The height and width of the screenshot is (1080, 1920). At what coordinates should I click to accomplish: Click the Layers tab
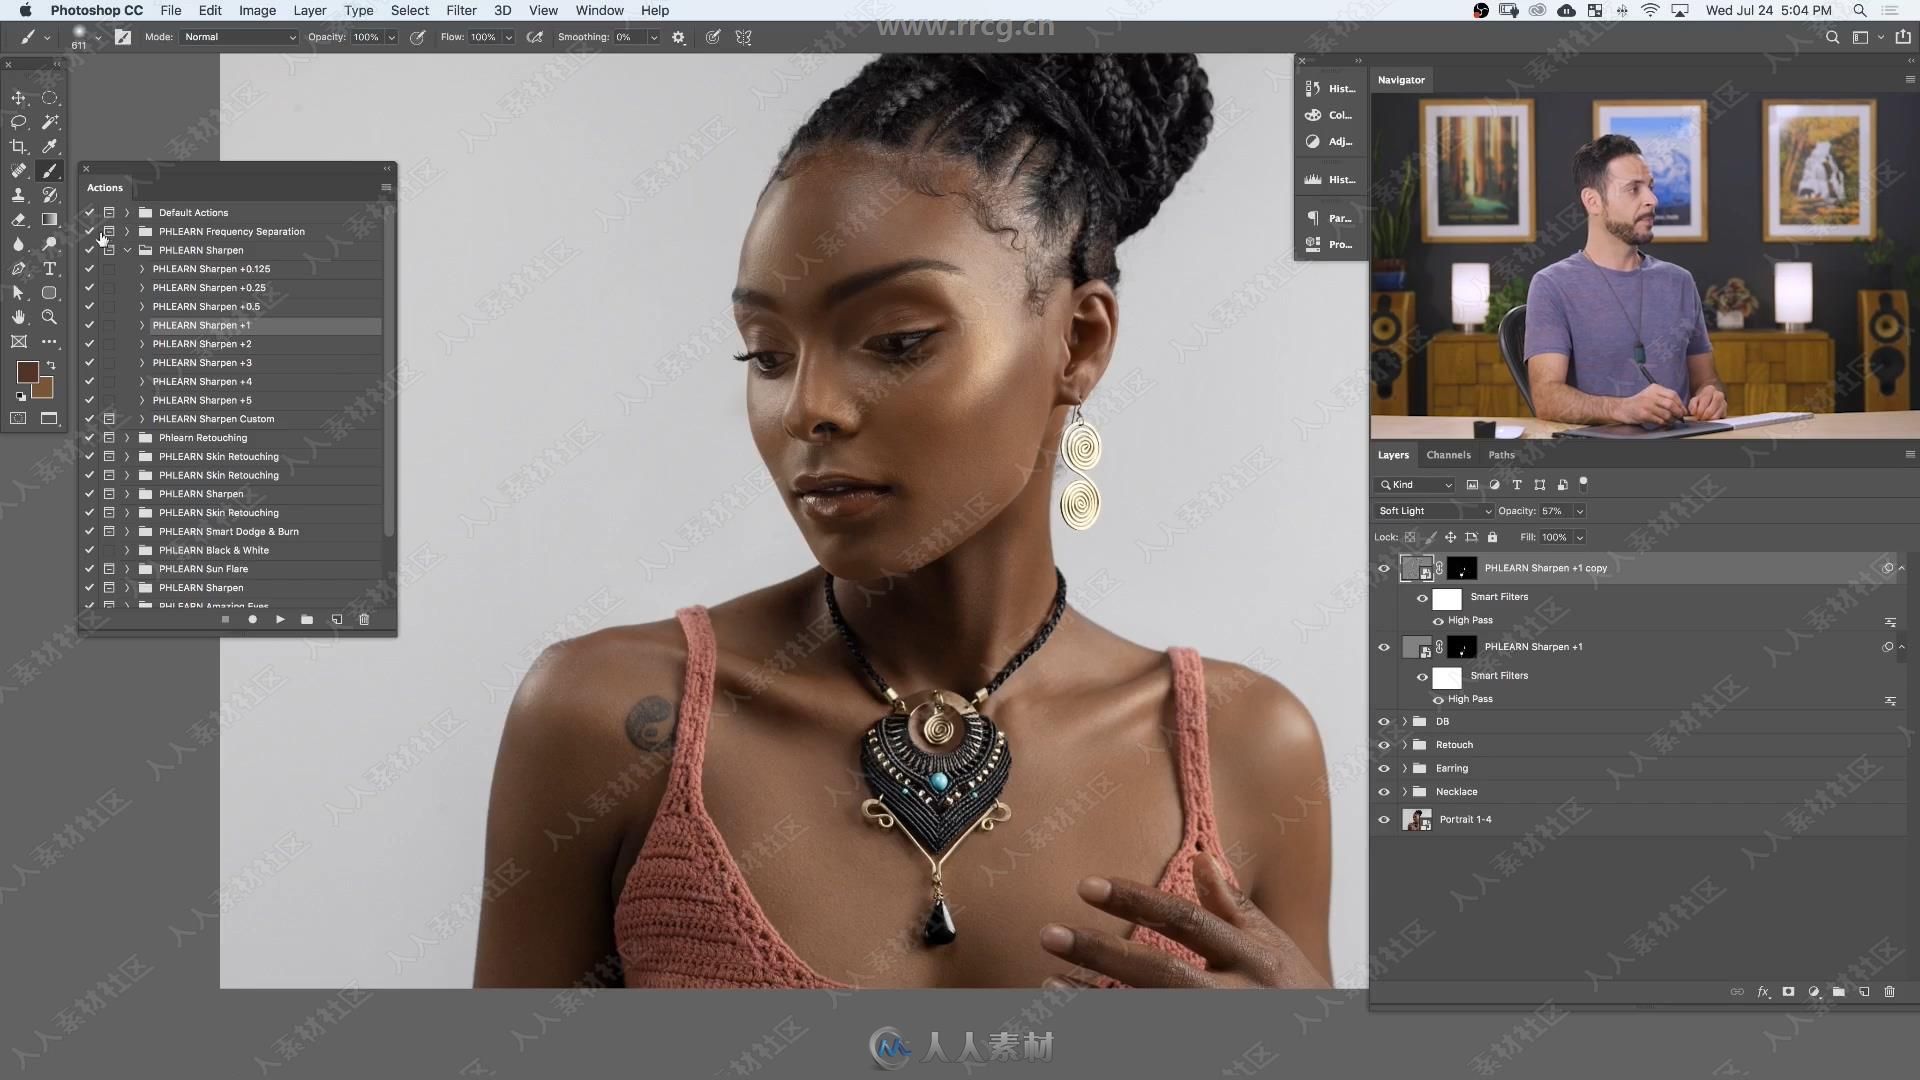1394,454
